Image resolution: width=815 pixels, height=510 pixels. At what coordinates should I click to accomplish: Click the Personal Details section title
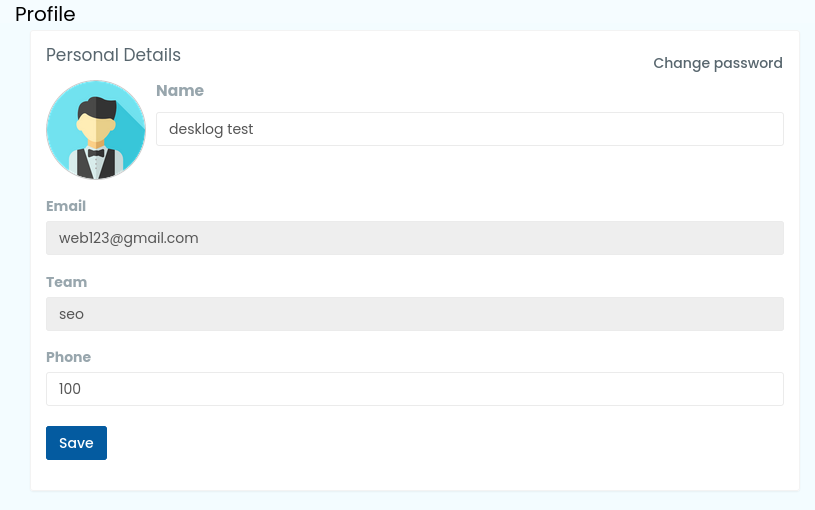113,55
